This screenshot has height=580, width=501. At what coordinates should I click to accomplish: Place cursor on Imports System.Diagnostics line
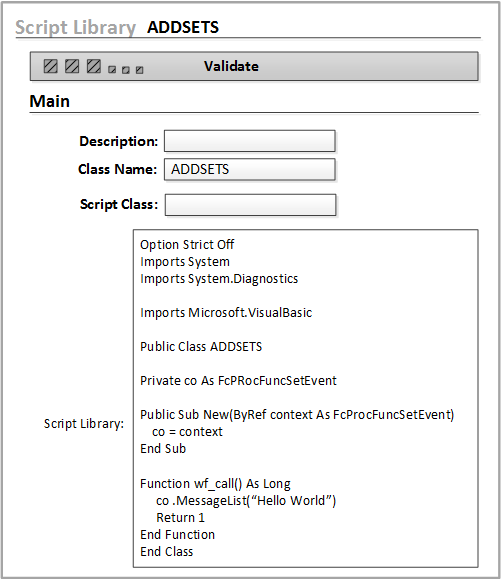click(x=219, y=279)
